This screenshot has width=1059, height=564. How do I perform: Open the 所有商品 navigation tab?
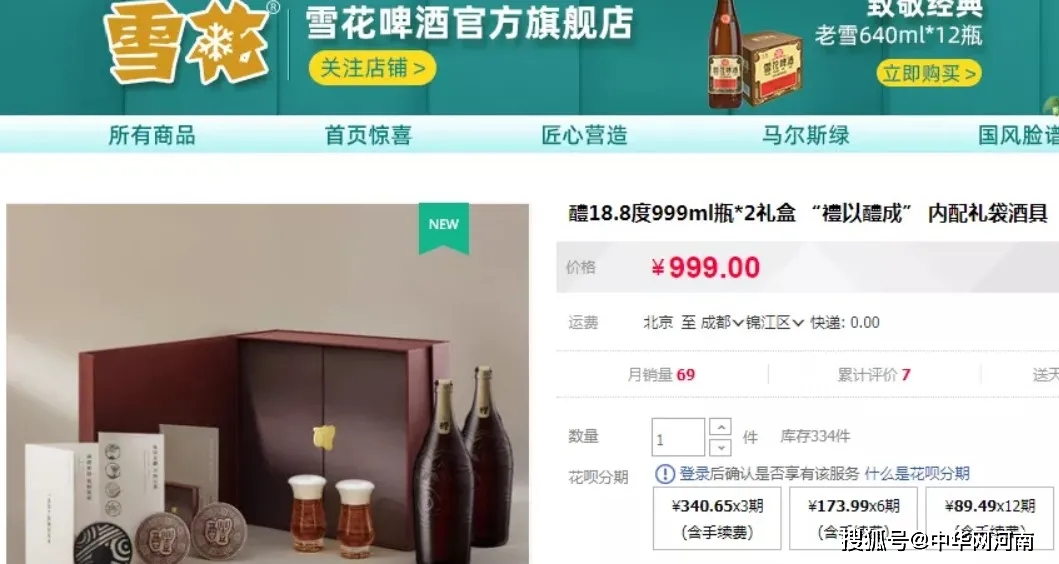click(x=152, y=135)
